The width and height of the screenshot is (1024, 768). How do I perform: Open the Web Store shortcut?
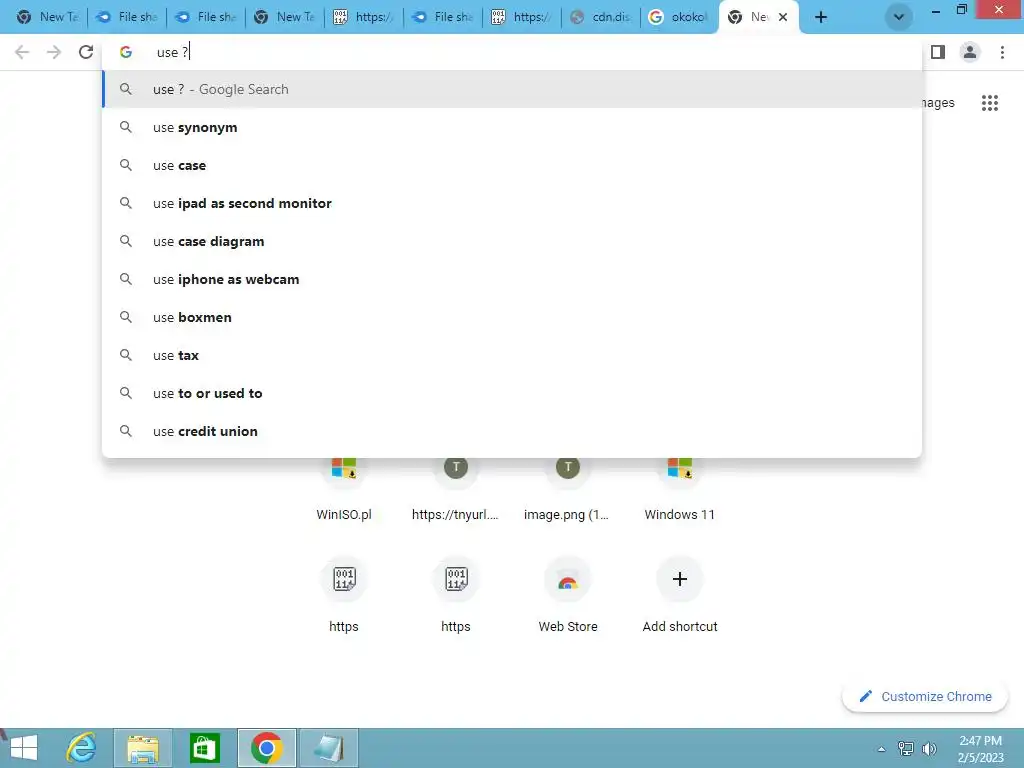coord(568,594)
